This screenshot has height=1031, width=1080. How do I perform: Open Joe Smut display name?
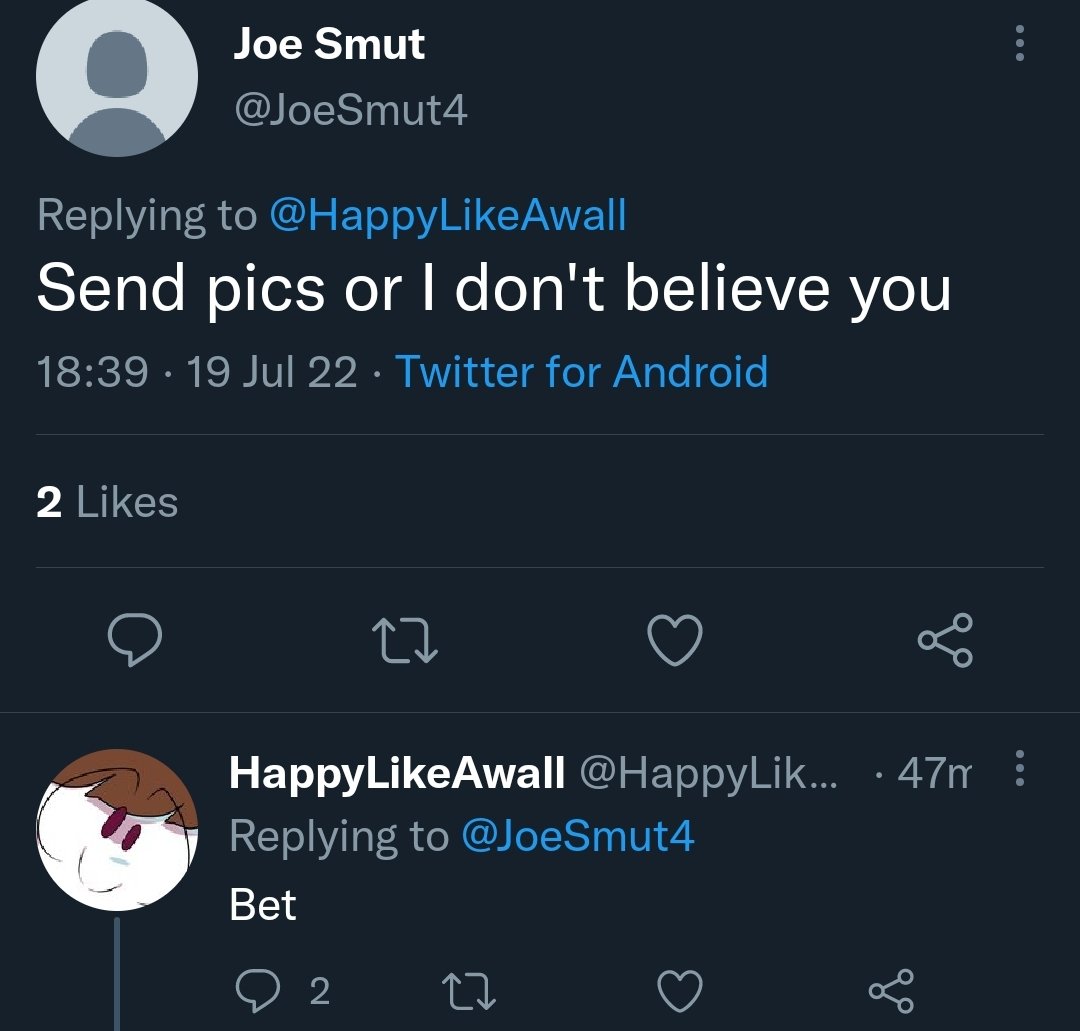click(329, 44)
